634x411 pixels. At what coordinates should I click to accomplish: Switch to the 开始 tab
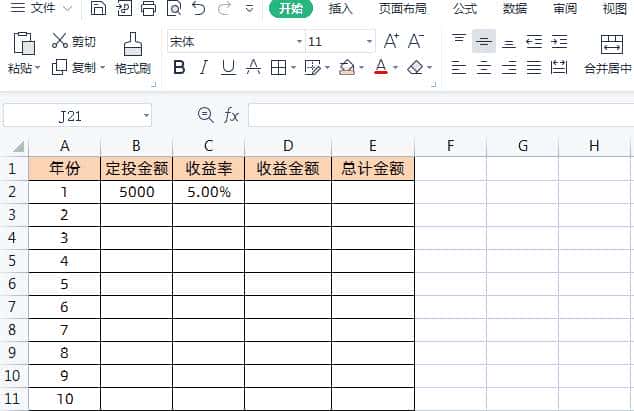pos(291,8)
